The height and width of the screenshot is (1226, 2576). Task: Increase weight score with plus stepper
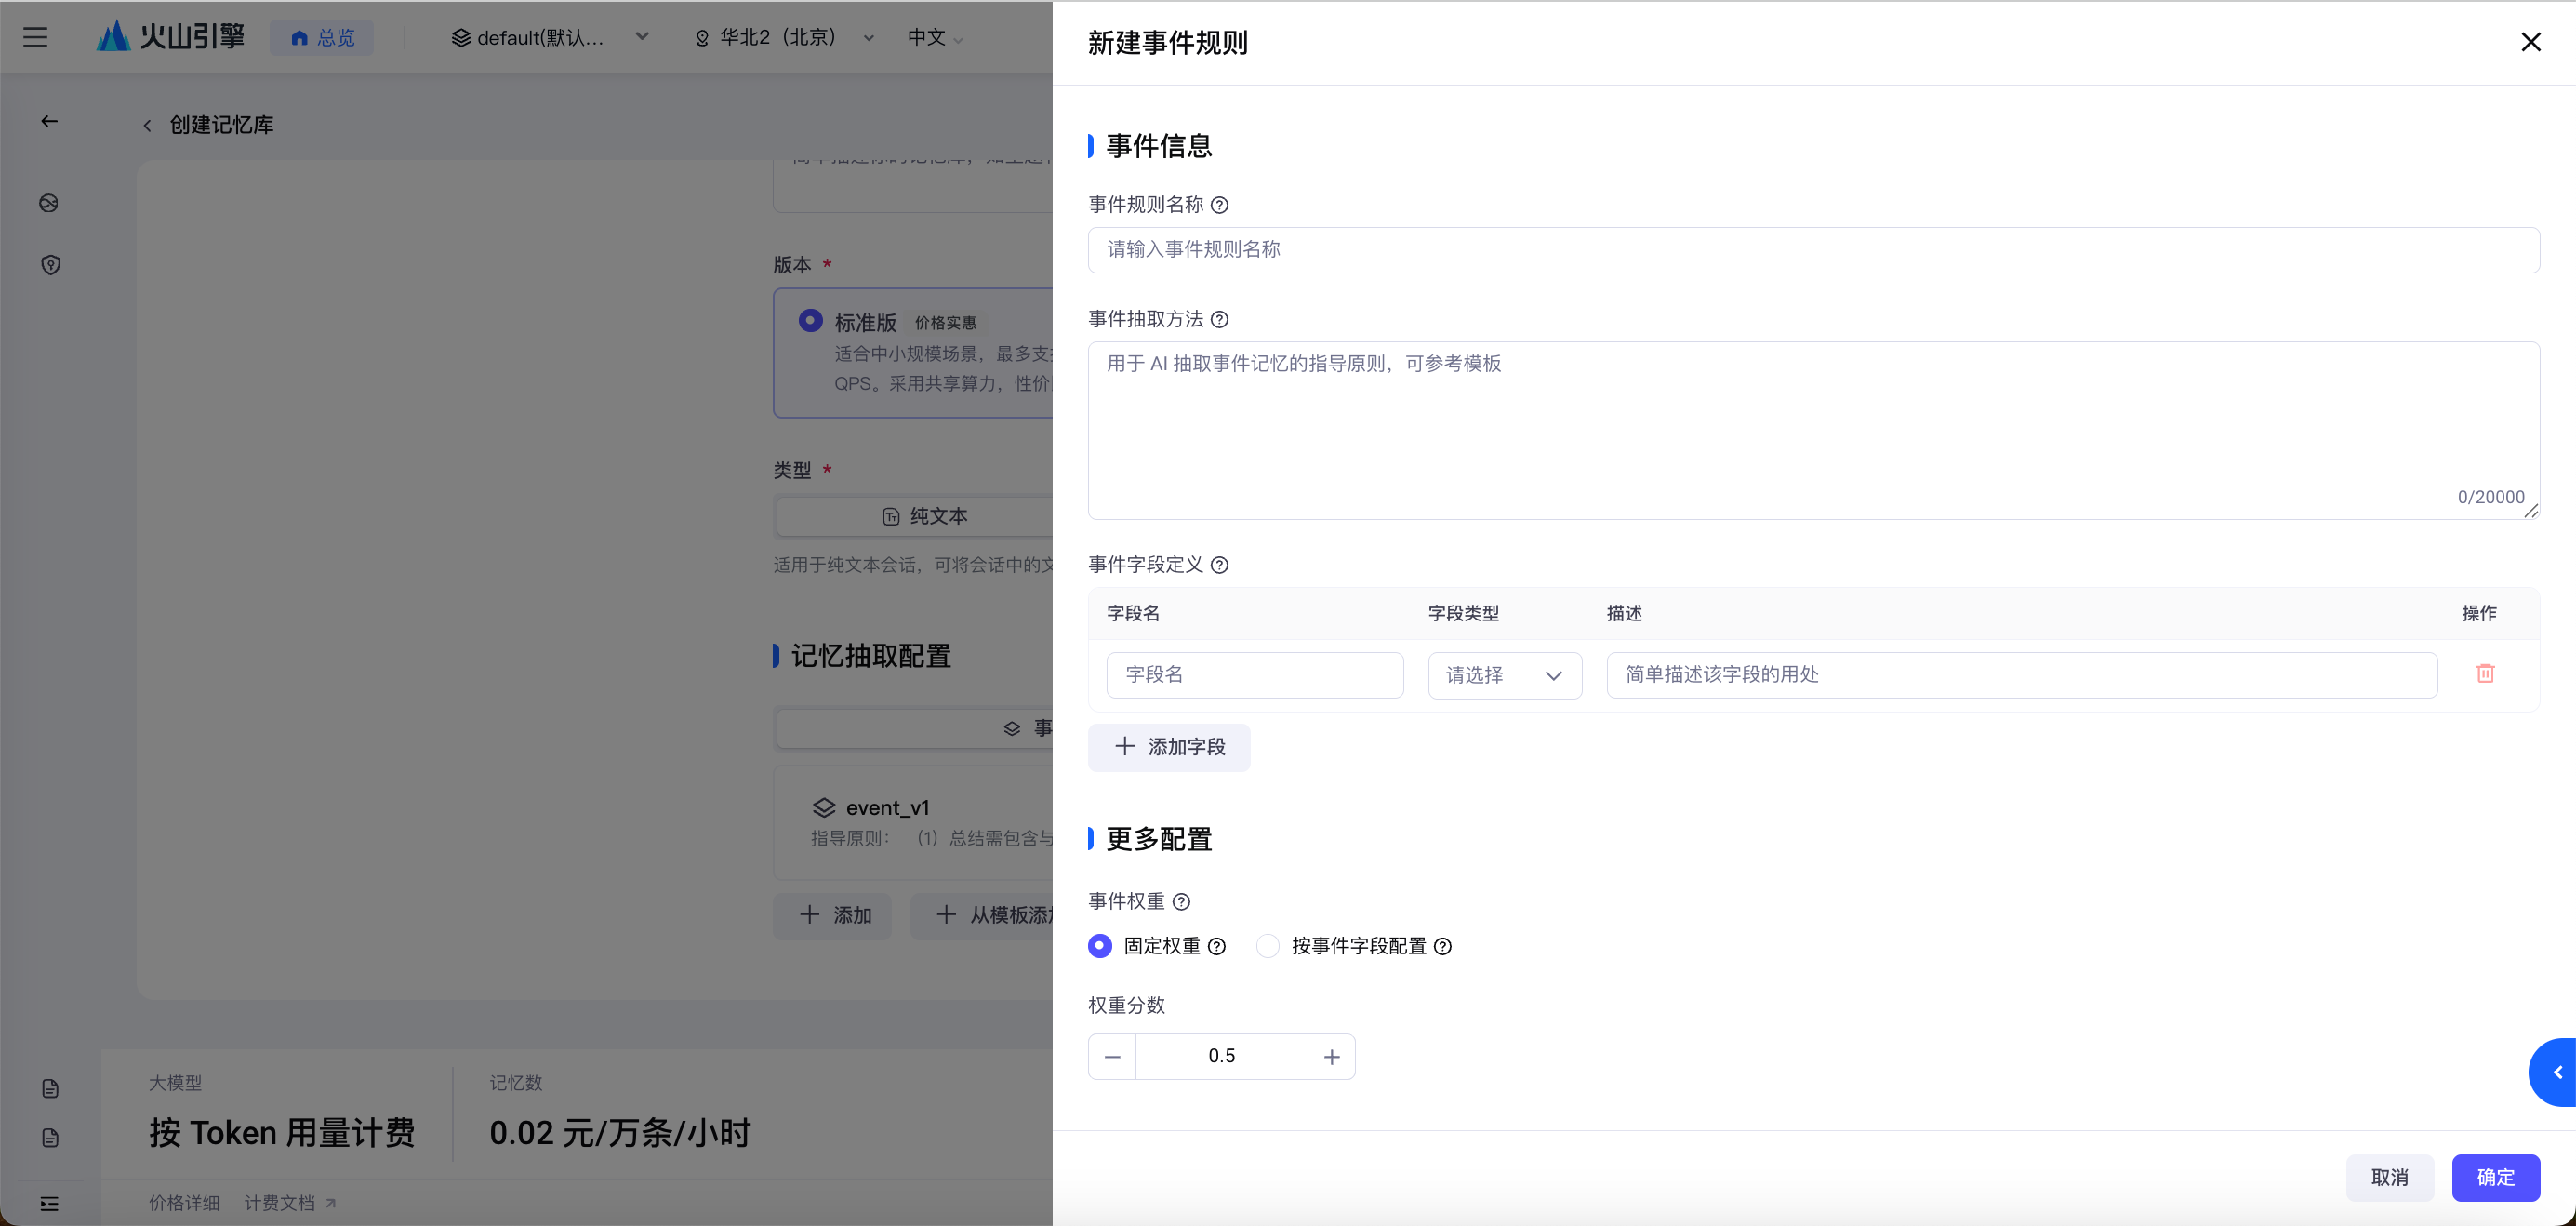click(x=1331, y=1057)
